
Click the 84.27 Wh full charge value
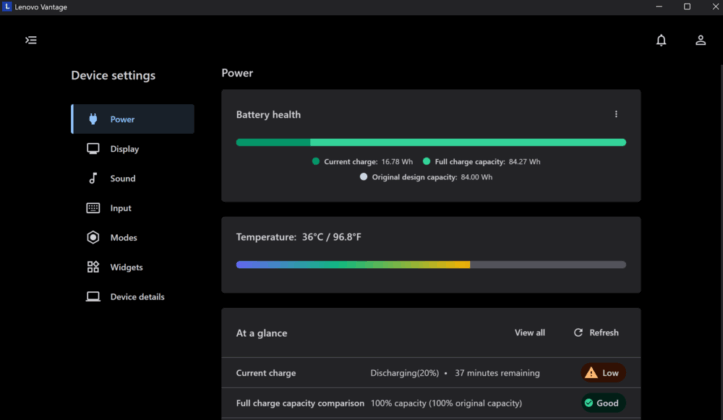pyautogui.click(x=525, y=162)
